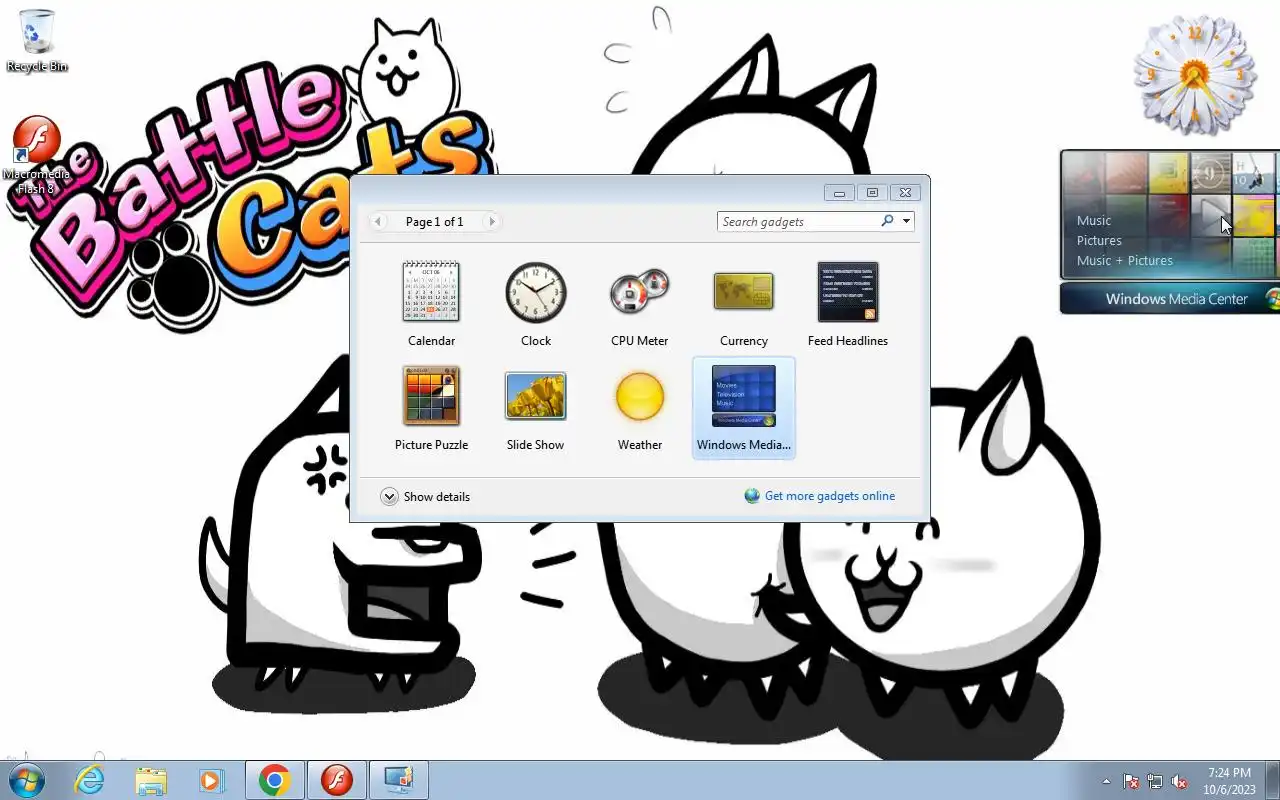The height and width of the screenshot is (800, 1280).
Task: Click the Page 1 of 1 label
Action: pos(435,222)
